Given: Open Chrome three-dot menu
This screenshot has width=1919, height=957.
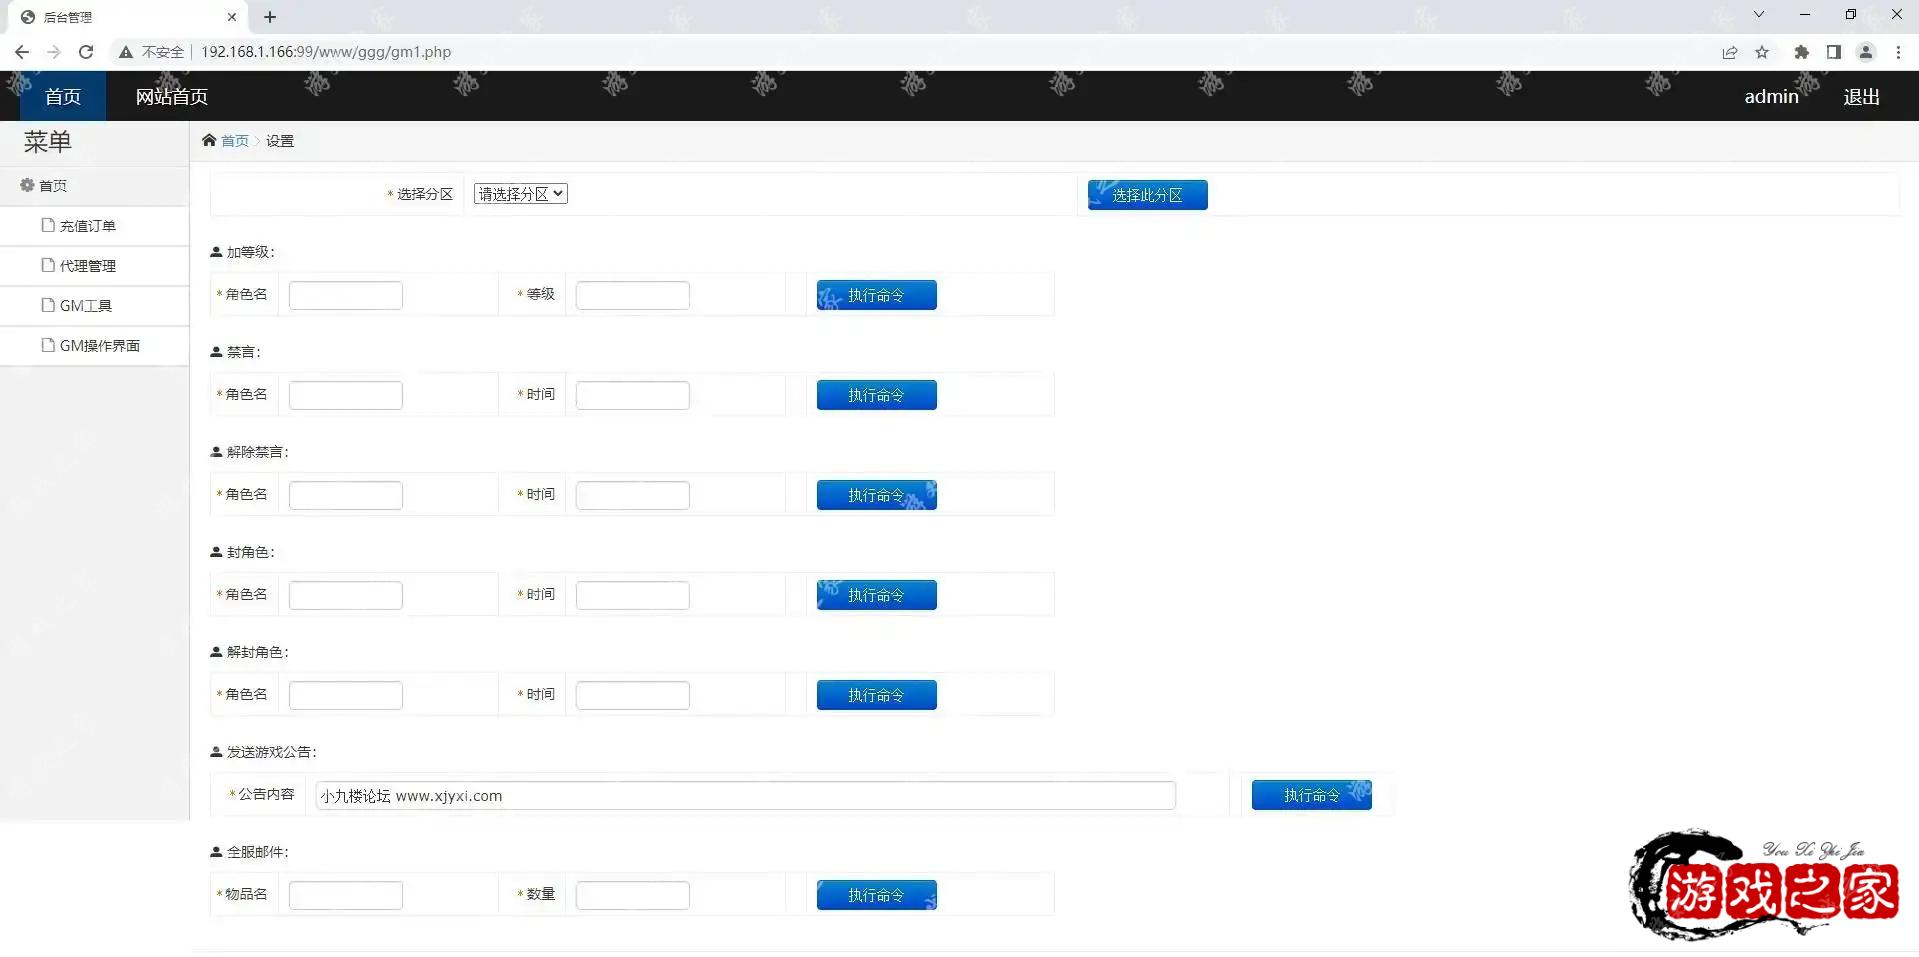Looking at the screenshot, I should (x=1898, y=52).
